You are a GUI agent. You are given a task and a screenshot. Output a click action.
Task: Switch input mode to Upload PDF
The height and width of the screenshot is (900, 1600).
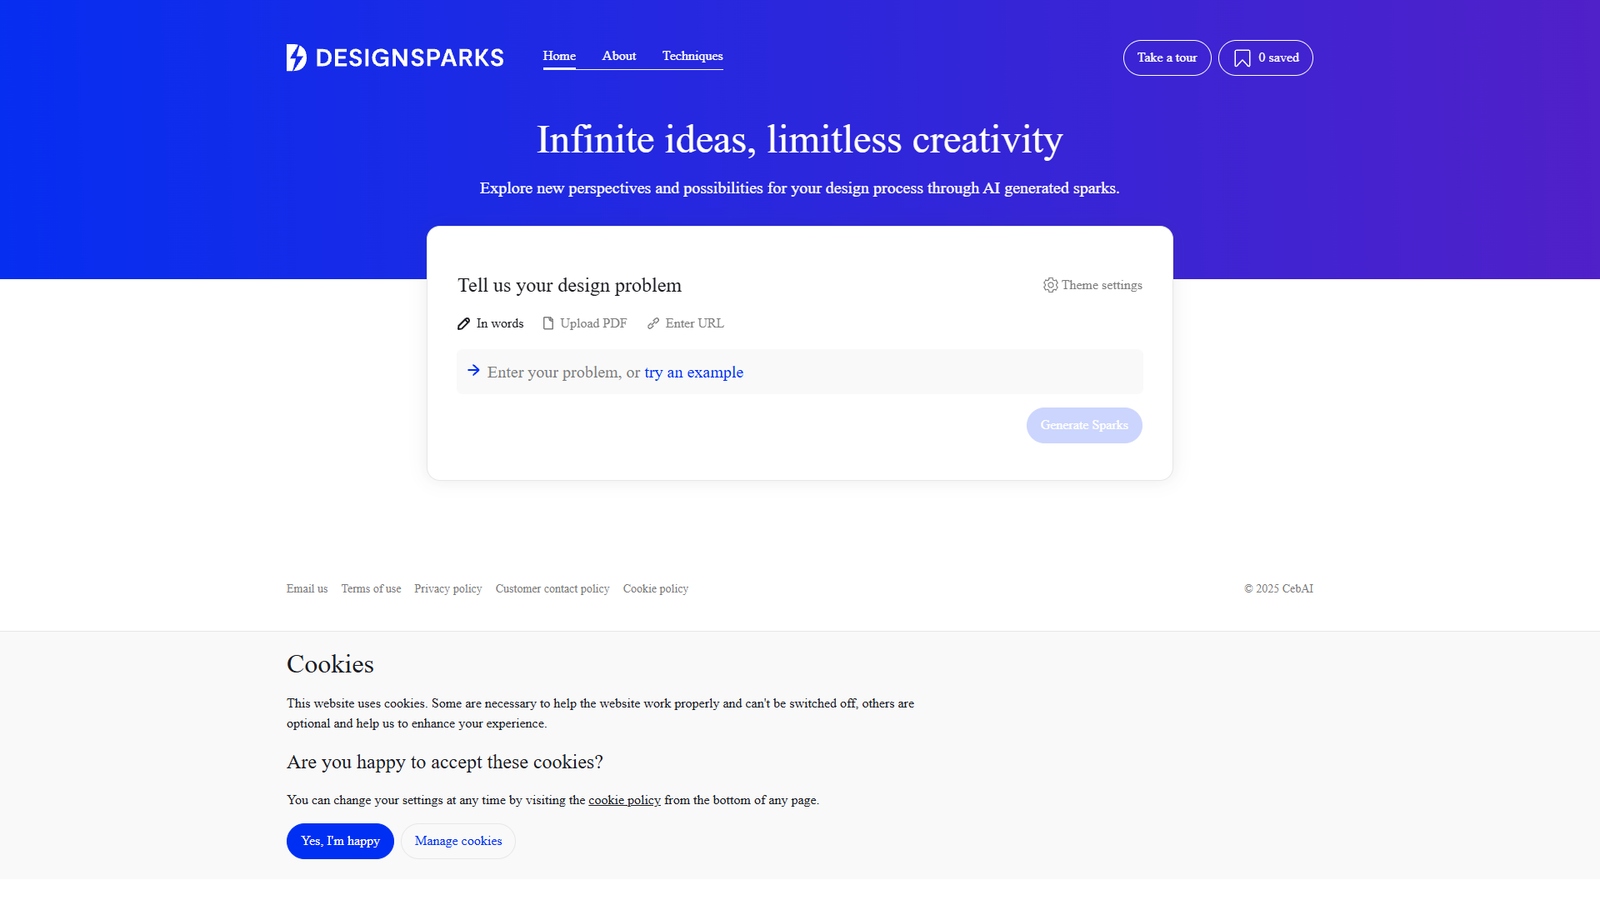594,323
